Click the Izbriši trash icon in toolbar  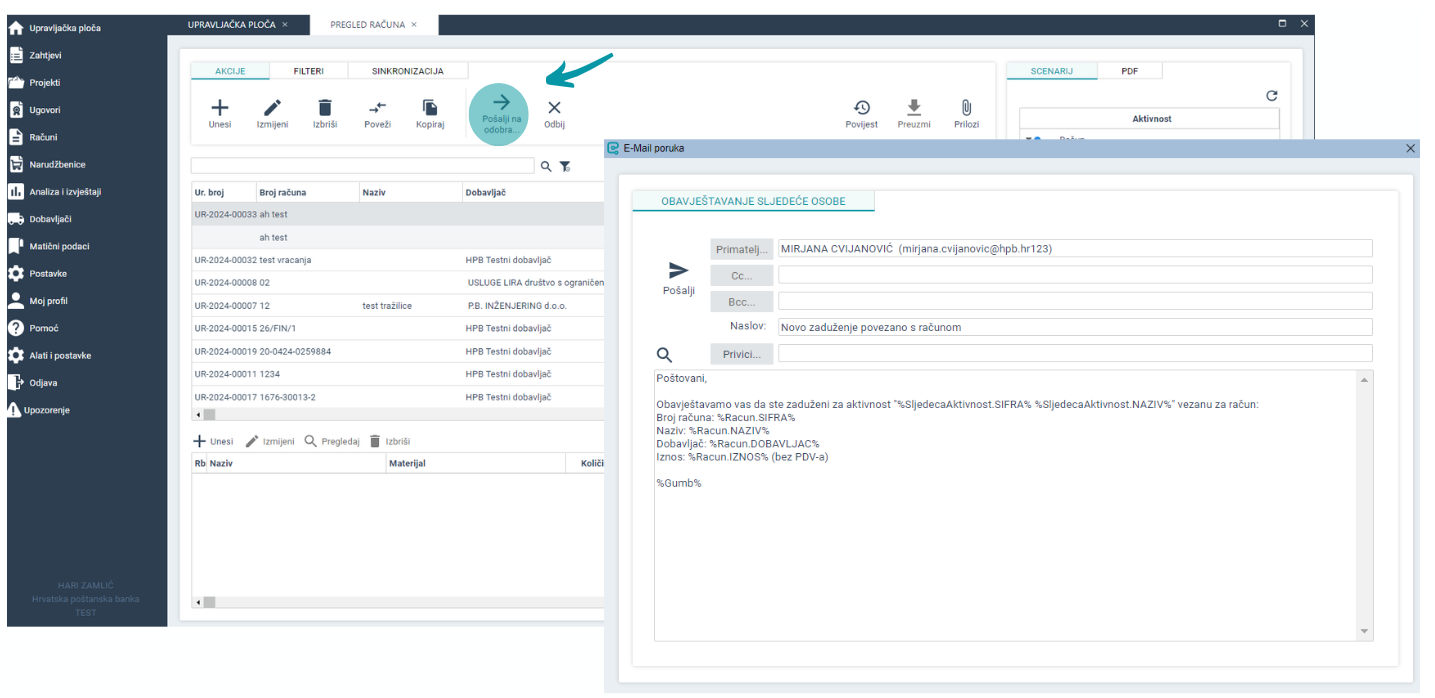click(x=324, y=108)
